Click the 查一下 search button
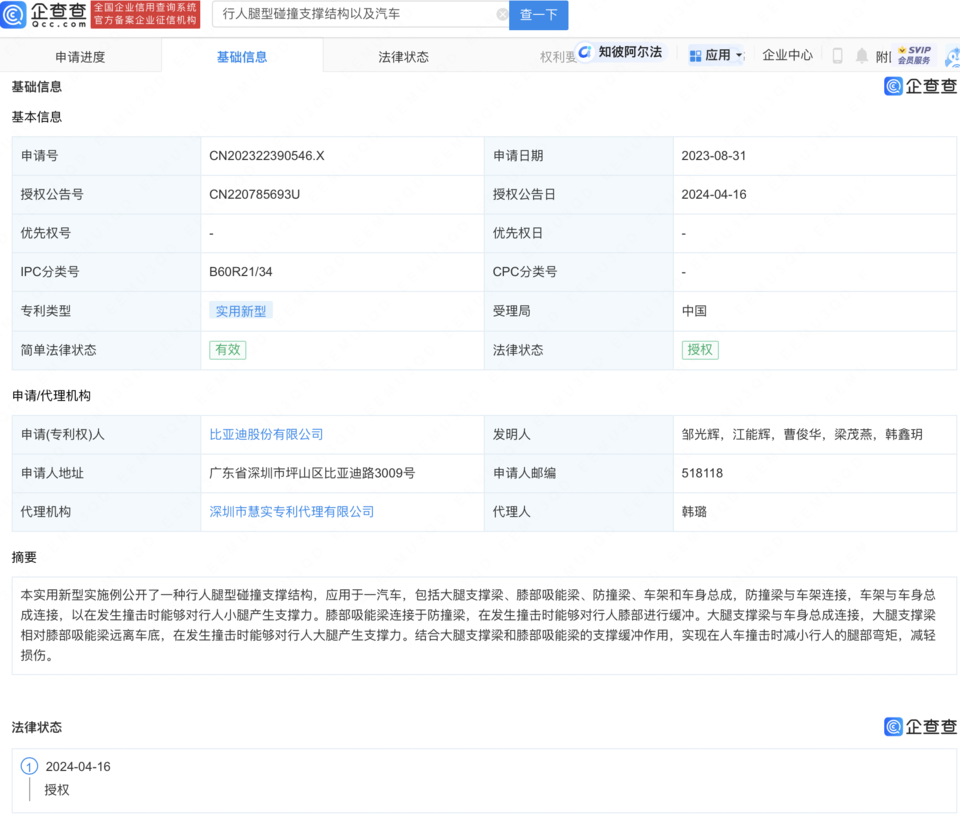 [538, 15]
